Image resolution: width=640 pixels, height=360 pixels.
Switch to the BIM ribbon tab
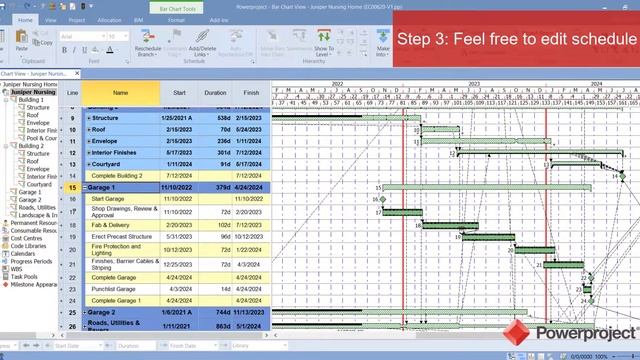(x=138, y=20)
